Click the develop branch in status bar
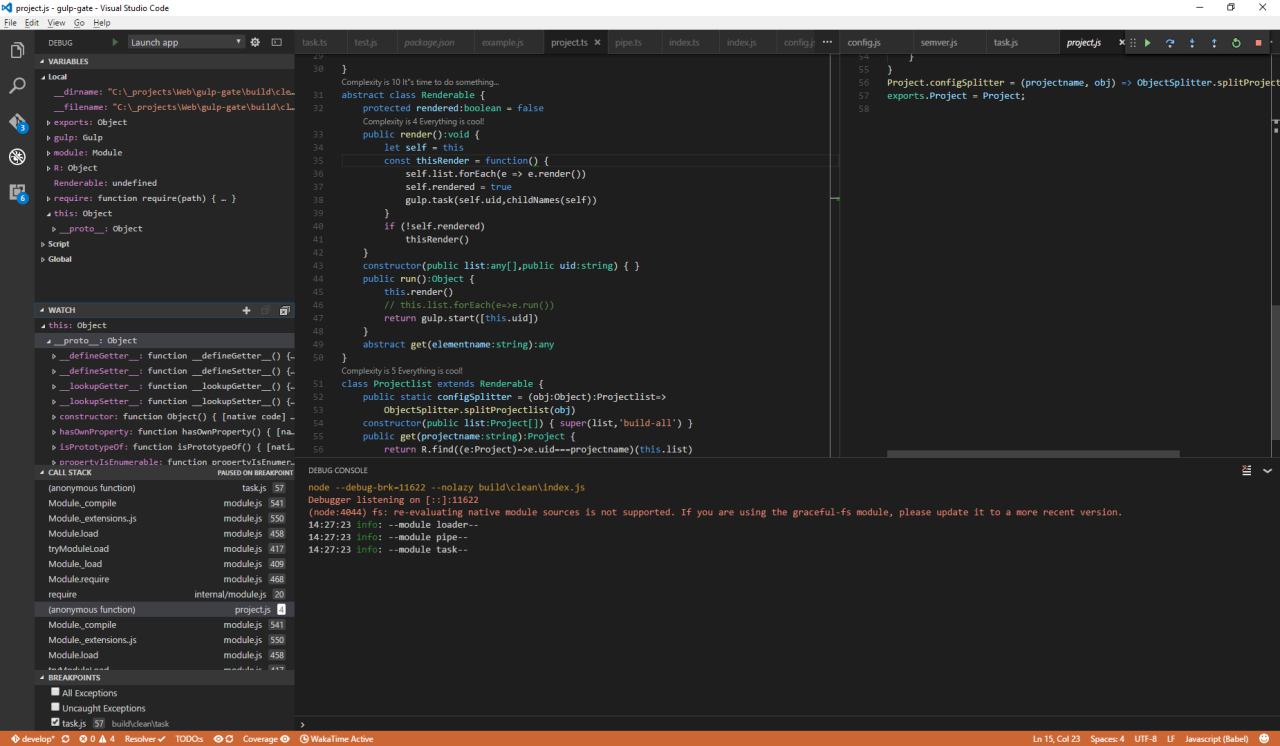This screenshot has width=1280, height=746. (x=28, y=739)
